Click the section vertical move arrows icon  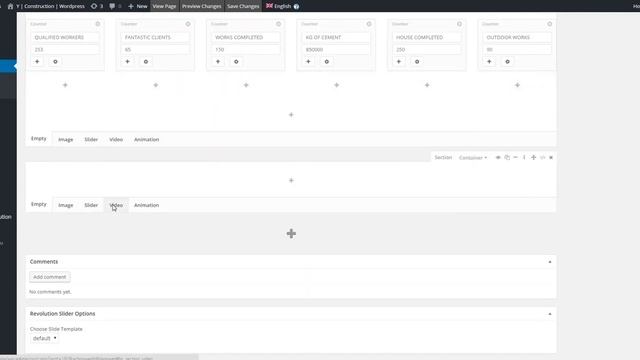coord(524,158)
